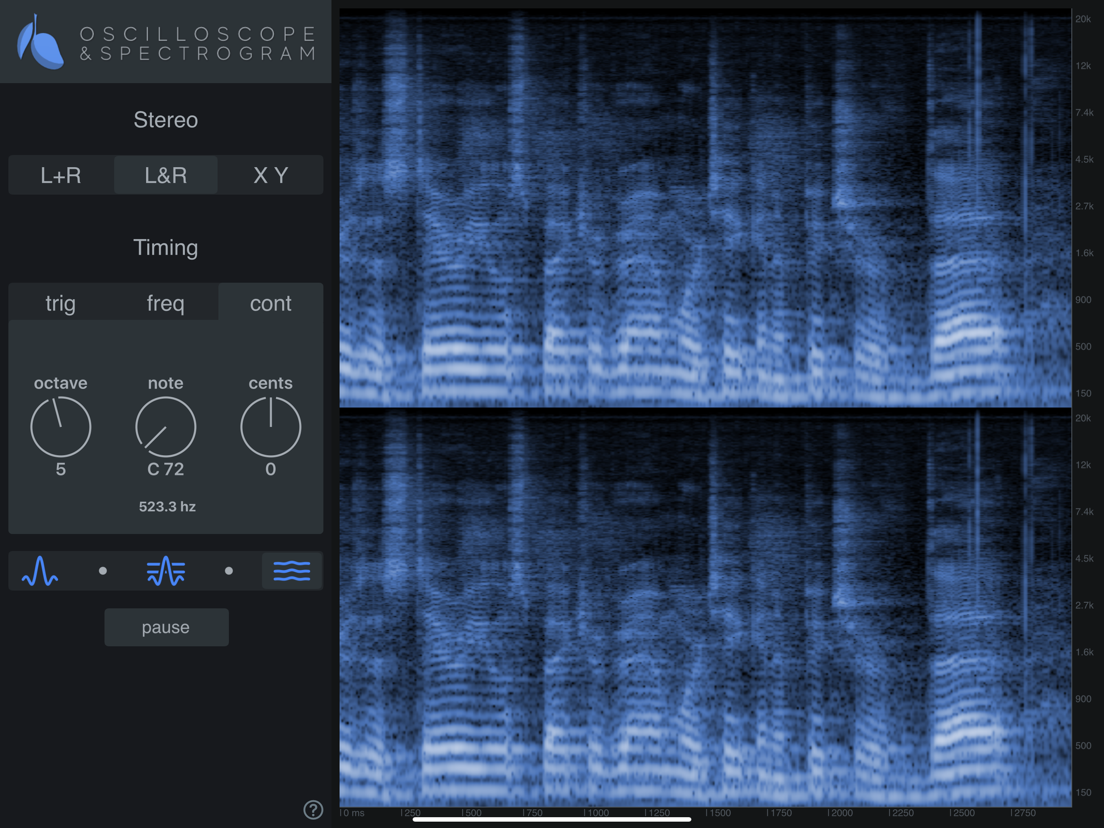Select the spectrogram view icon

291,571
